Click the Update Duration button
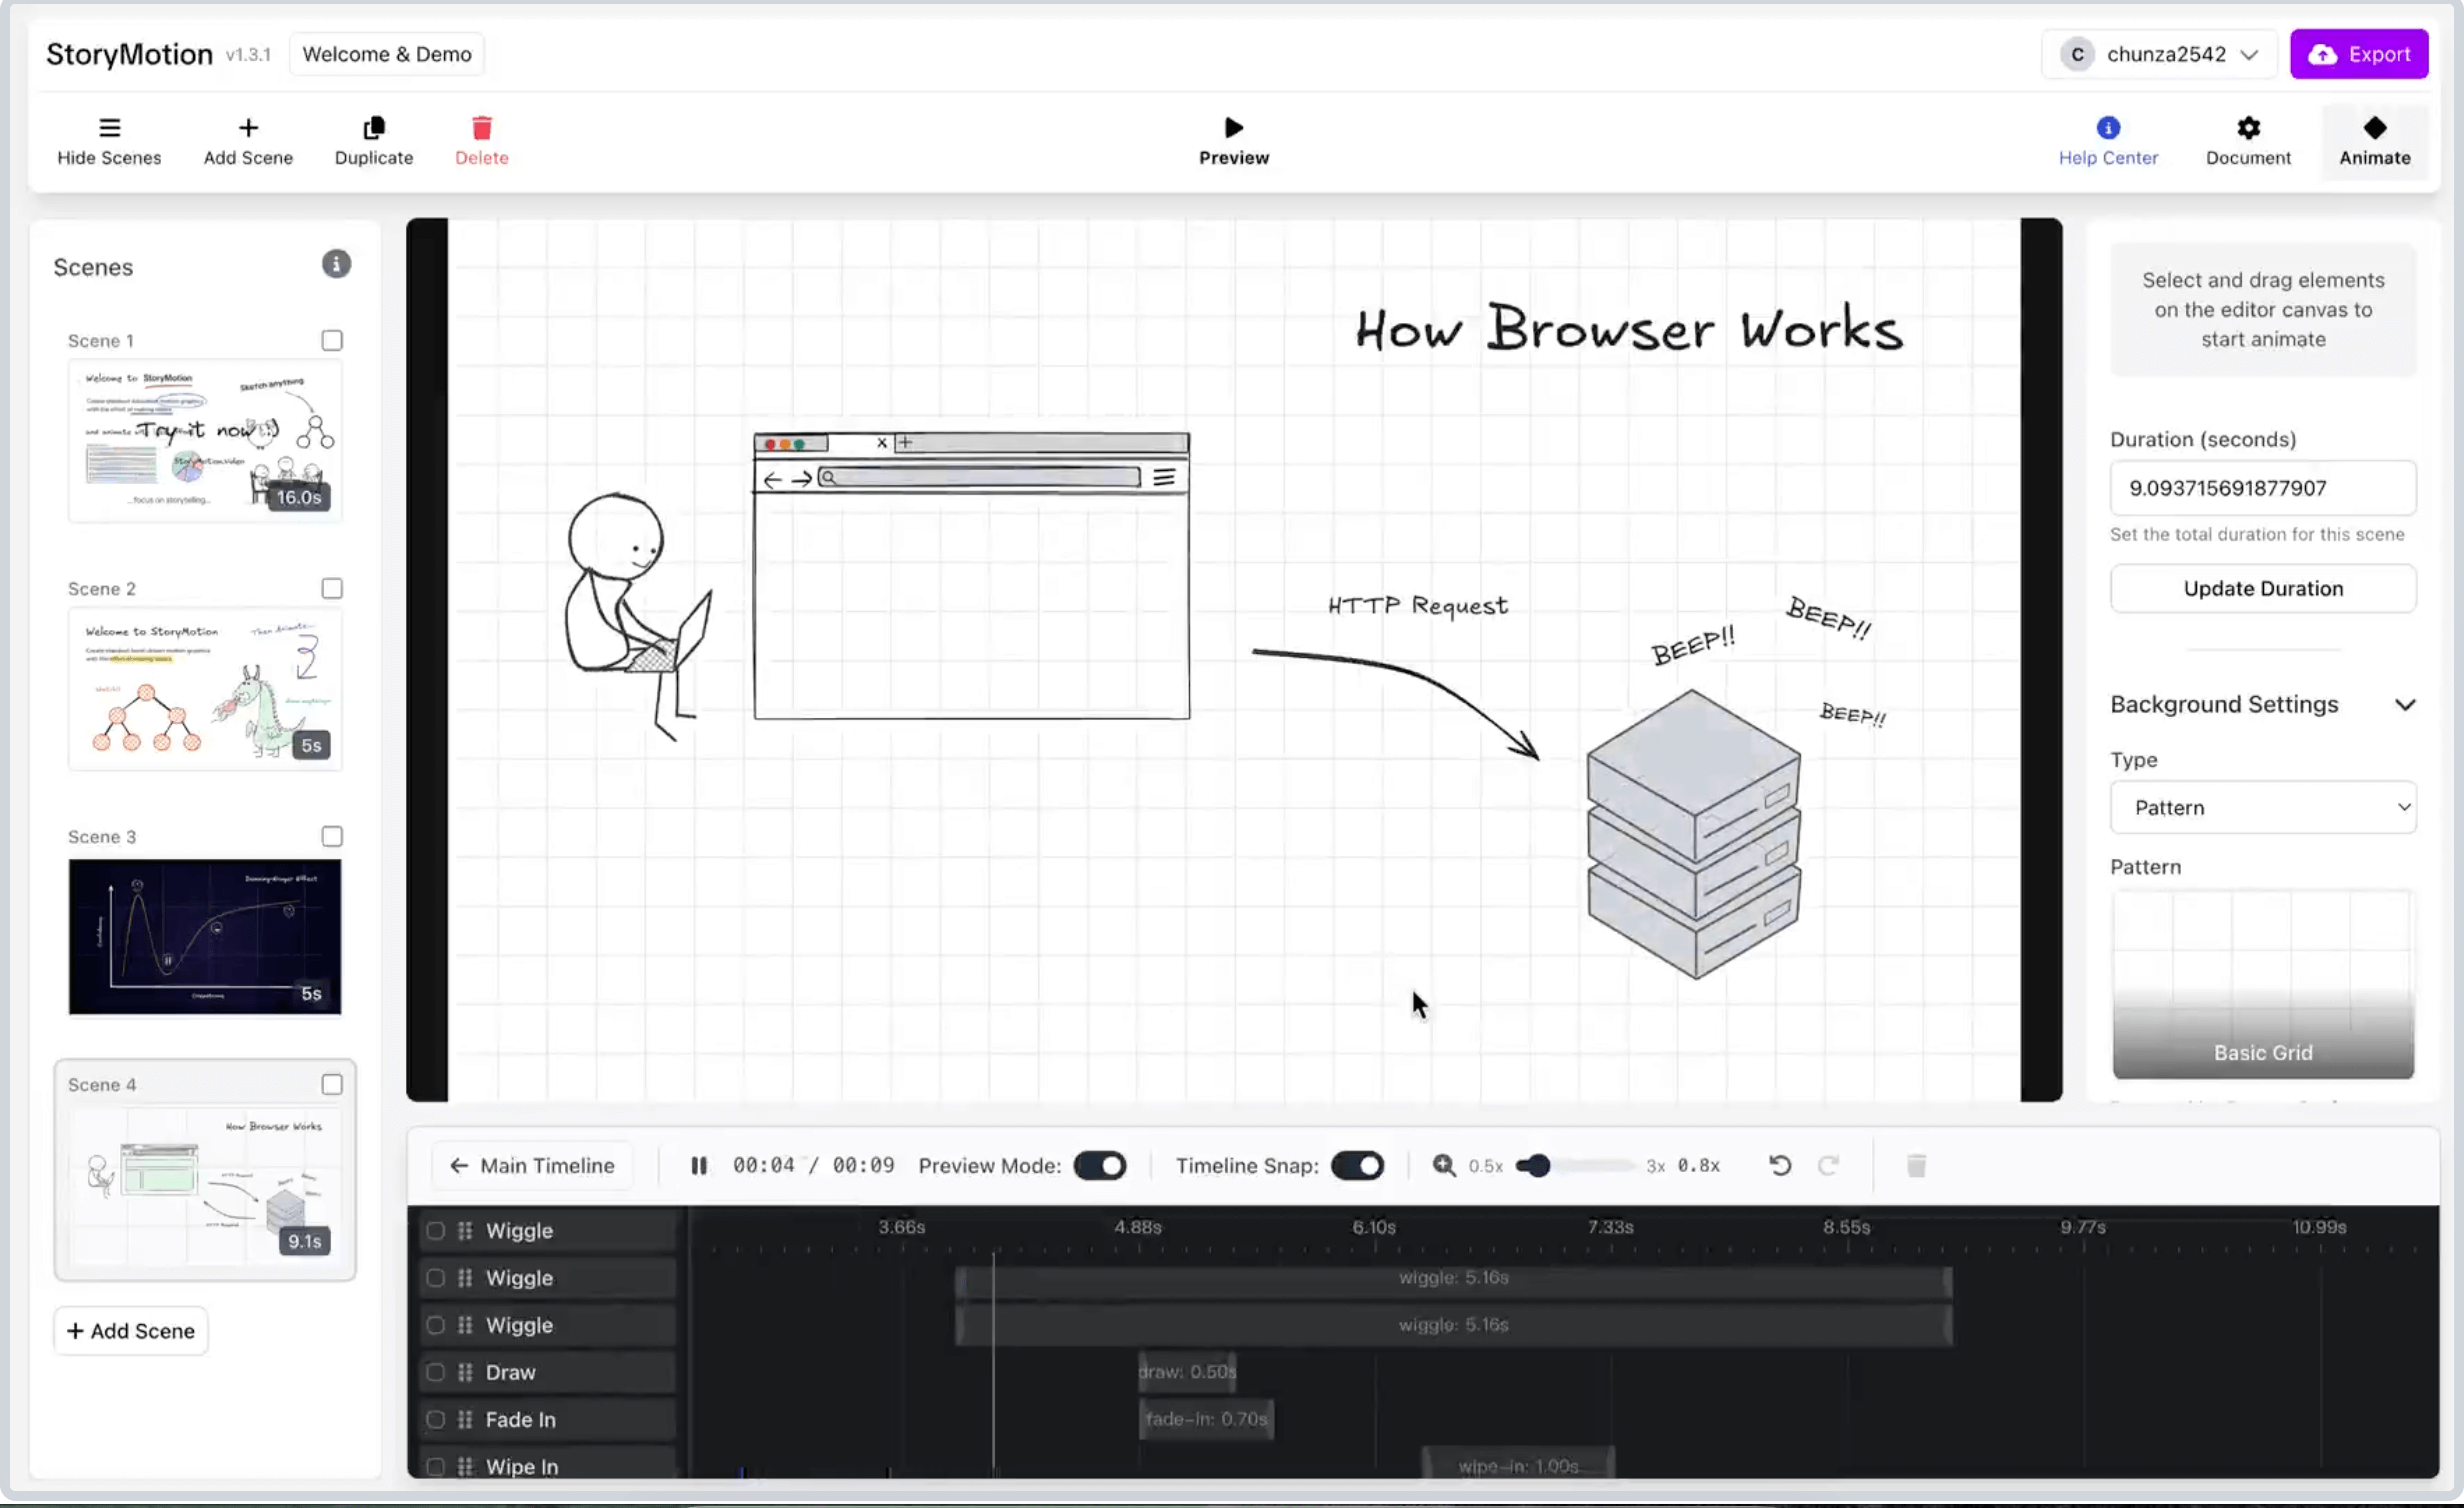 pyautogui.click(x=2262, y=588)
